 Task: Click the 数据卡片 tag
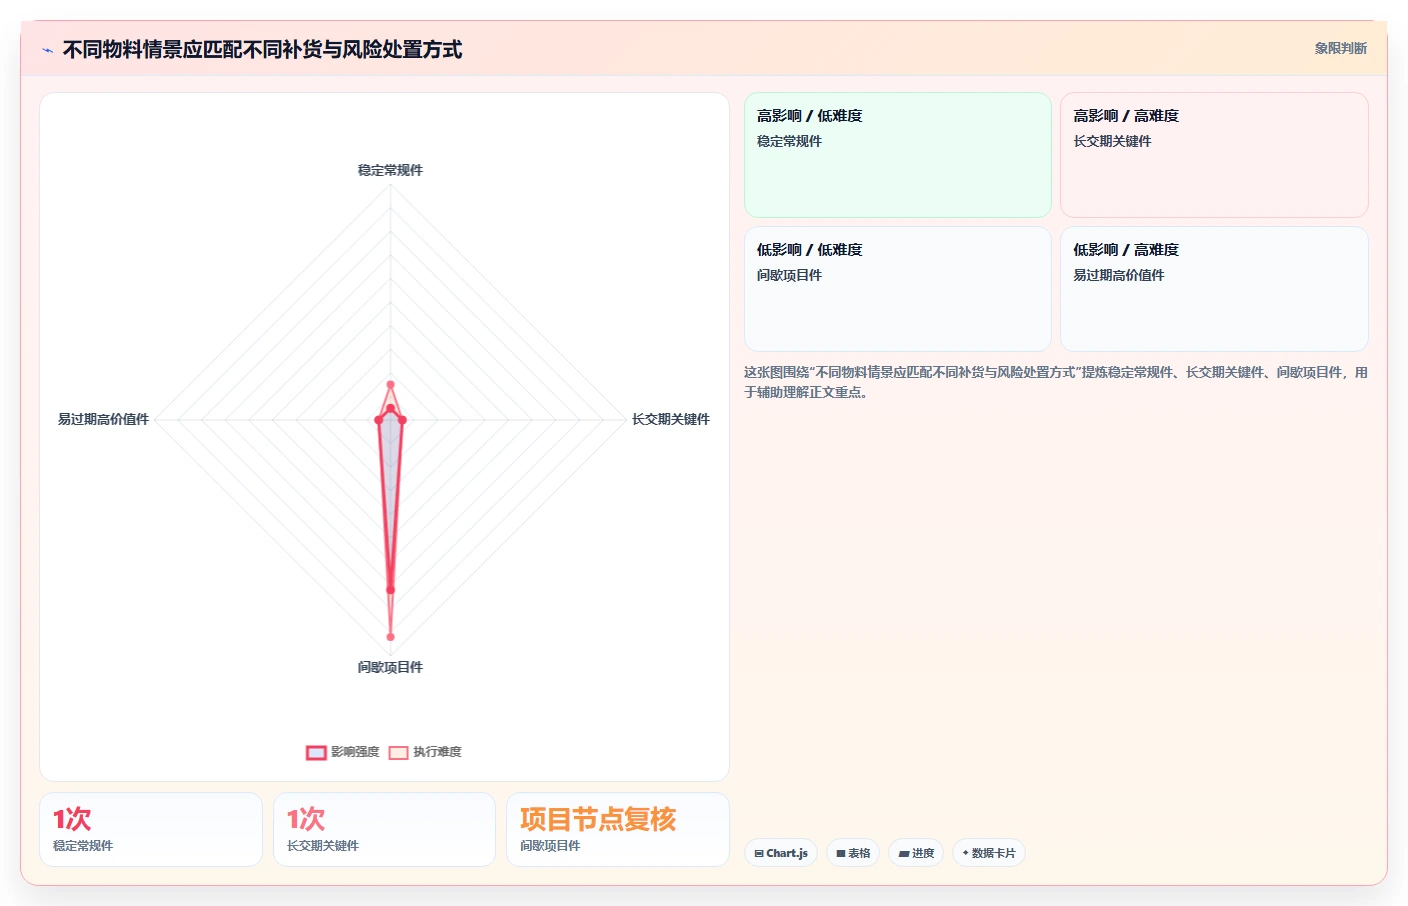coord(989,853)
